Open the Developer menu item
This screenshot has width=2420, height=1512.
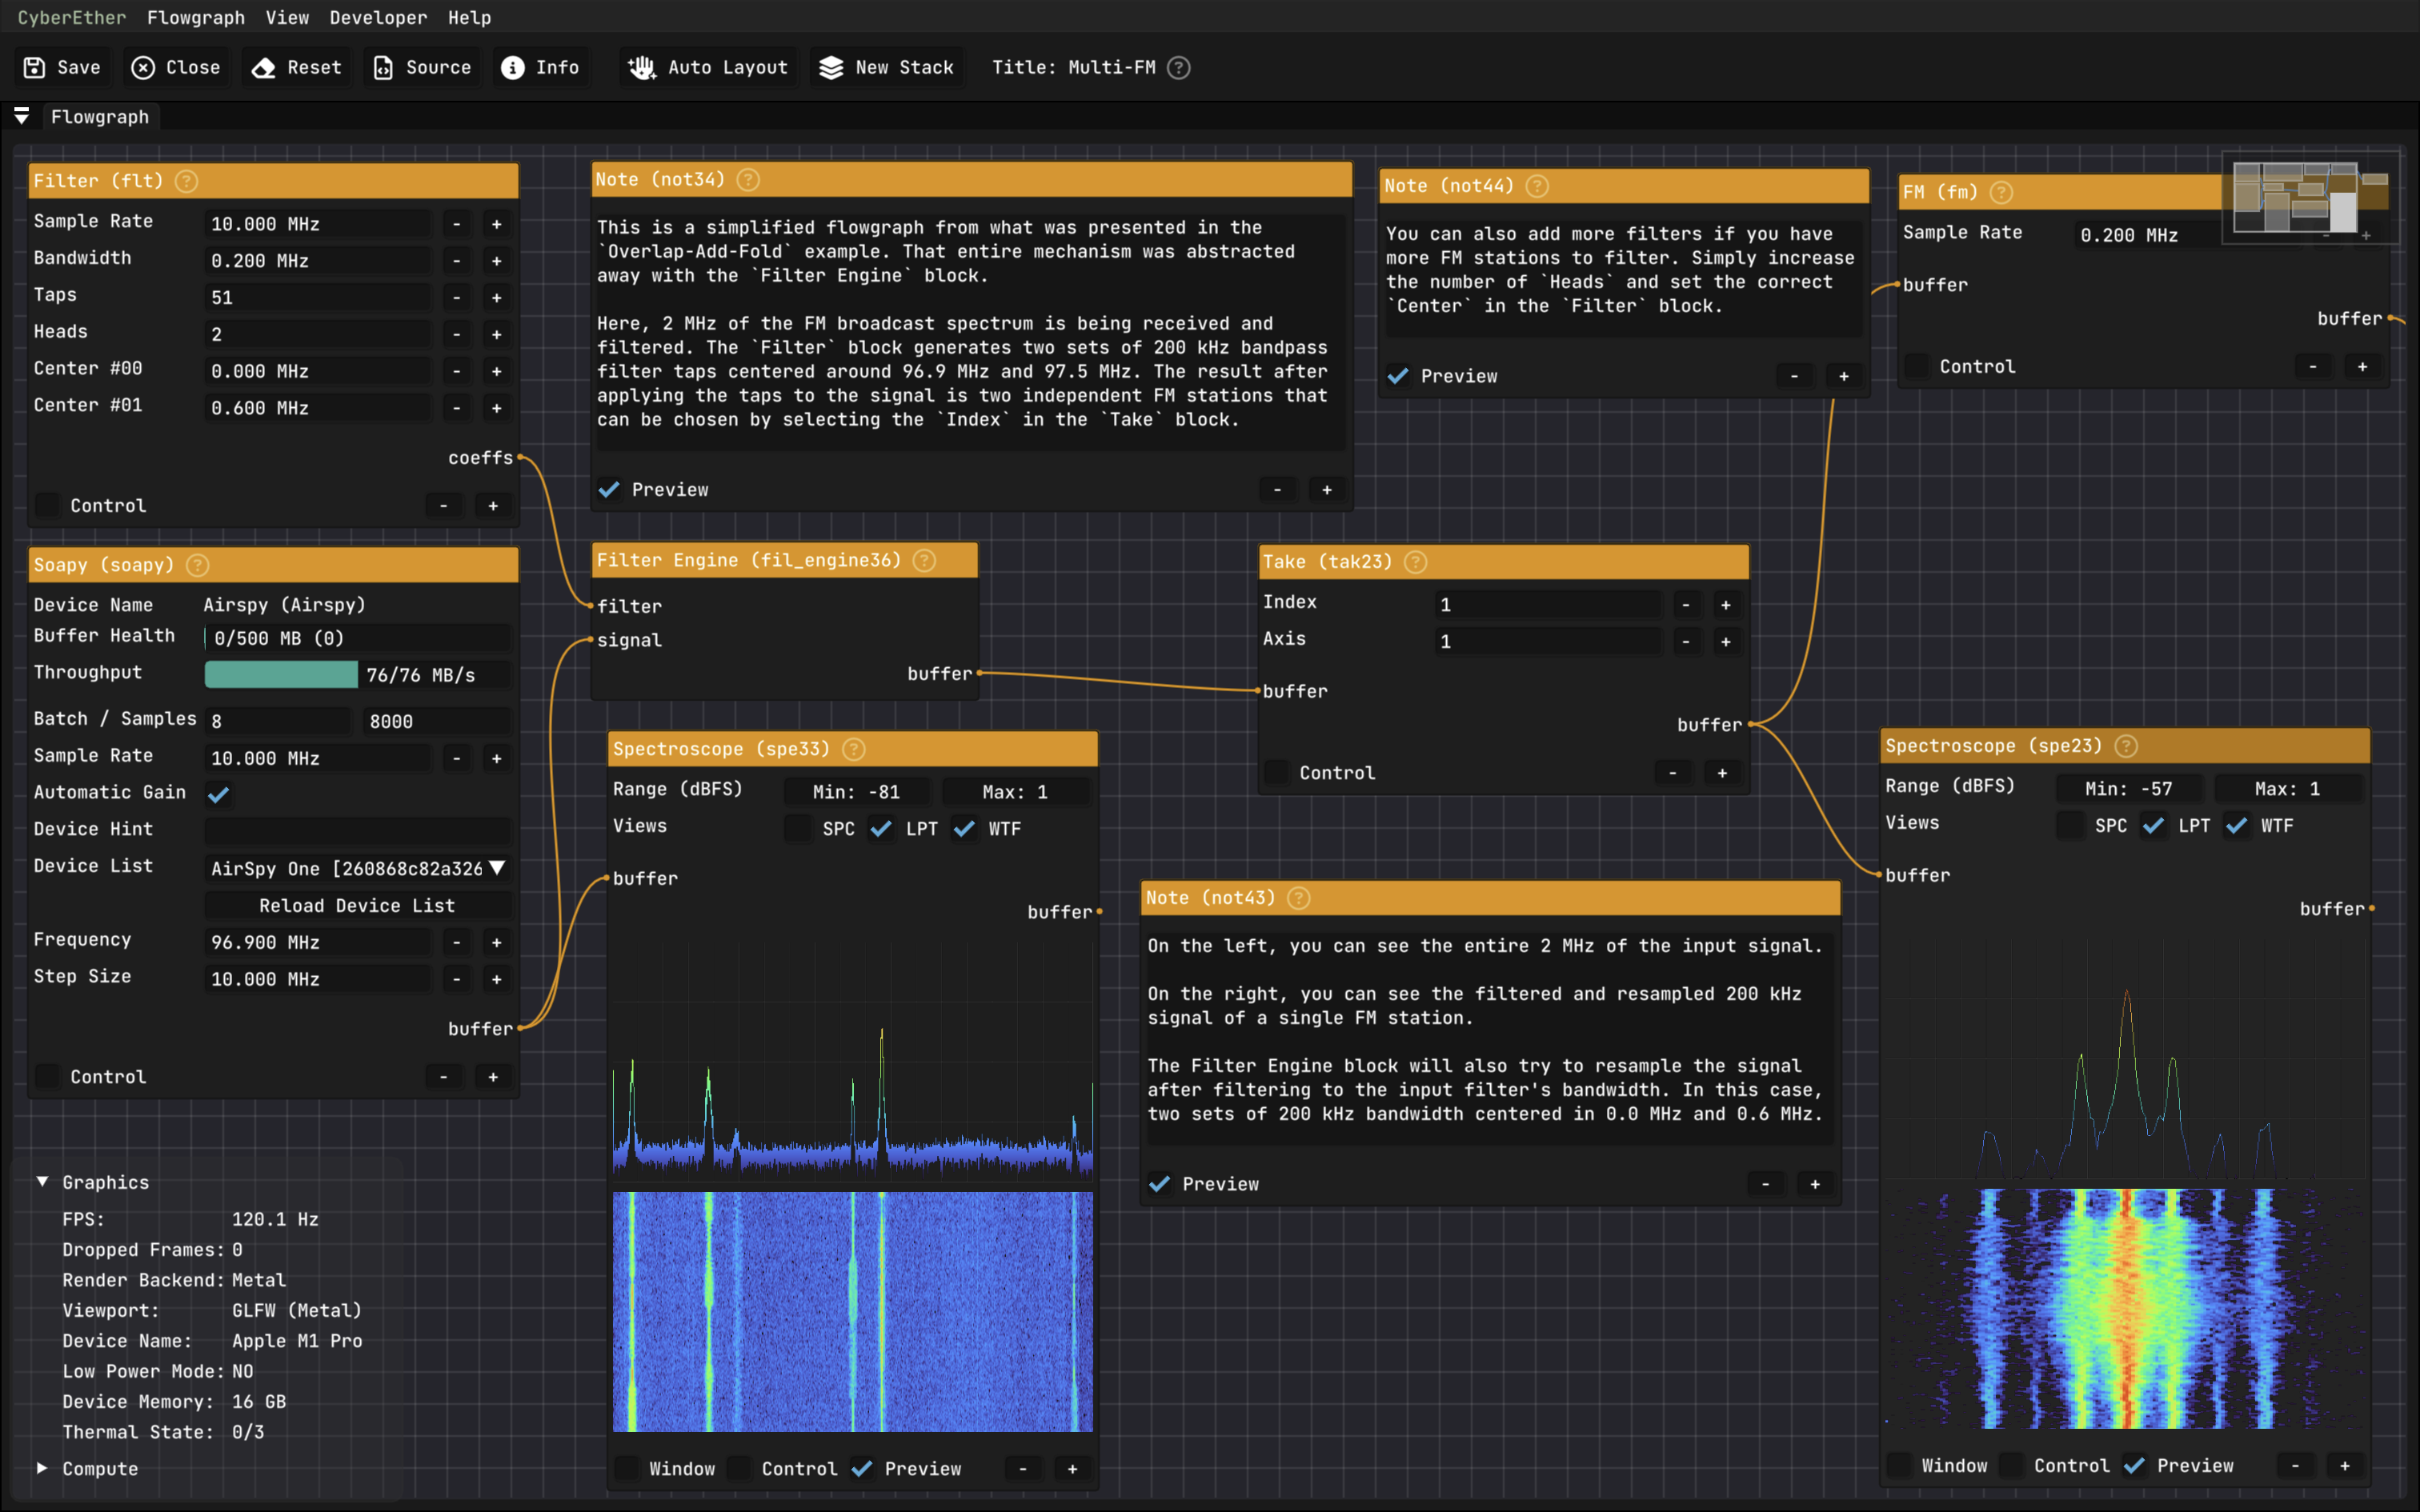click(x=371, y=18)
